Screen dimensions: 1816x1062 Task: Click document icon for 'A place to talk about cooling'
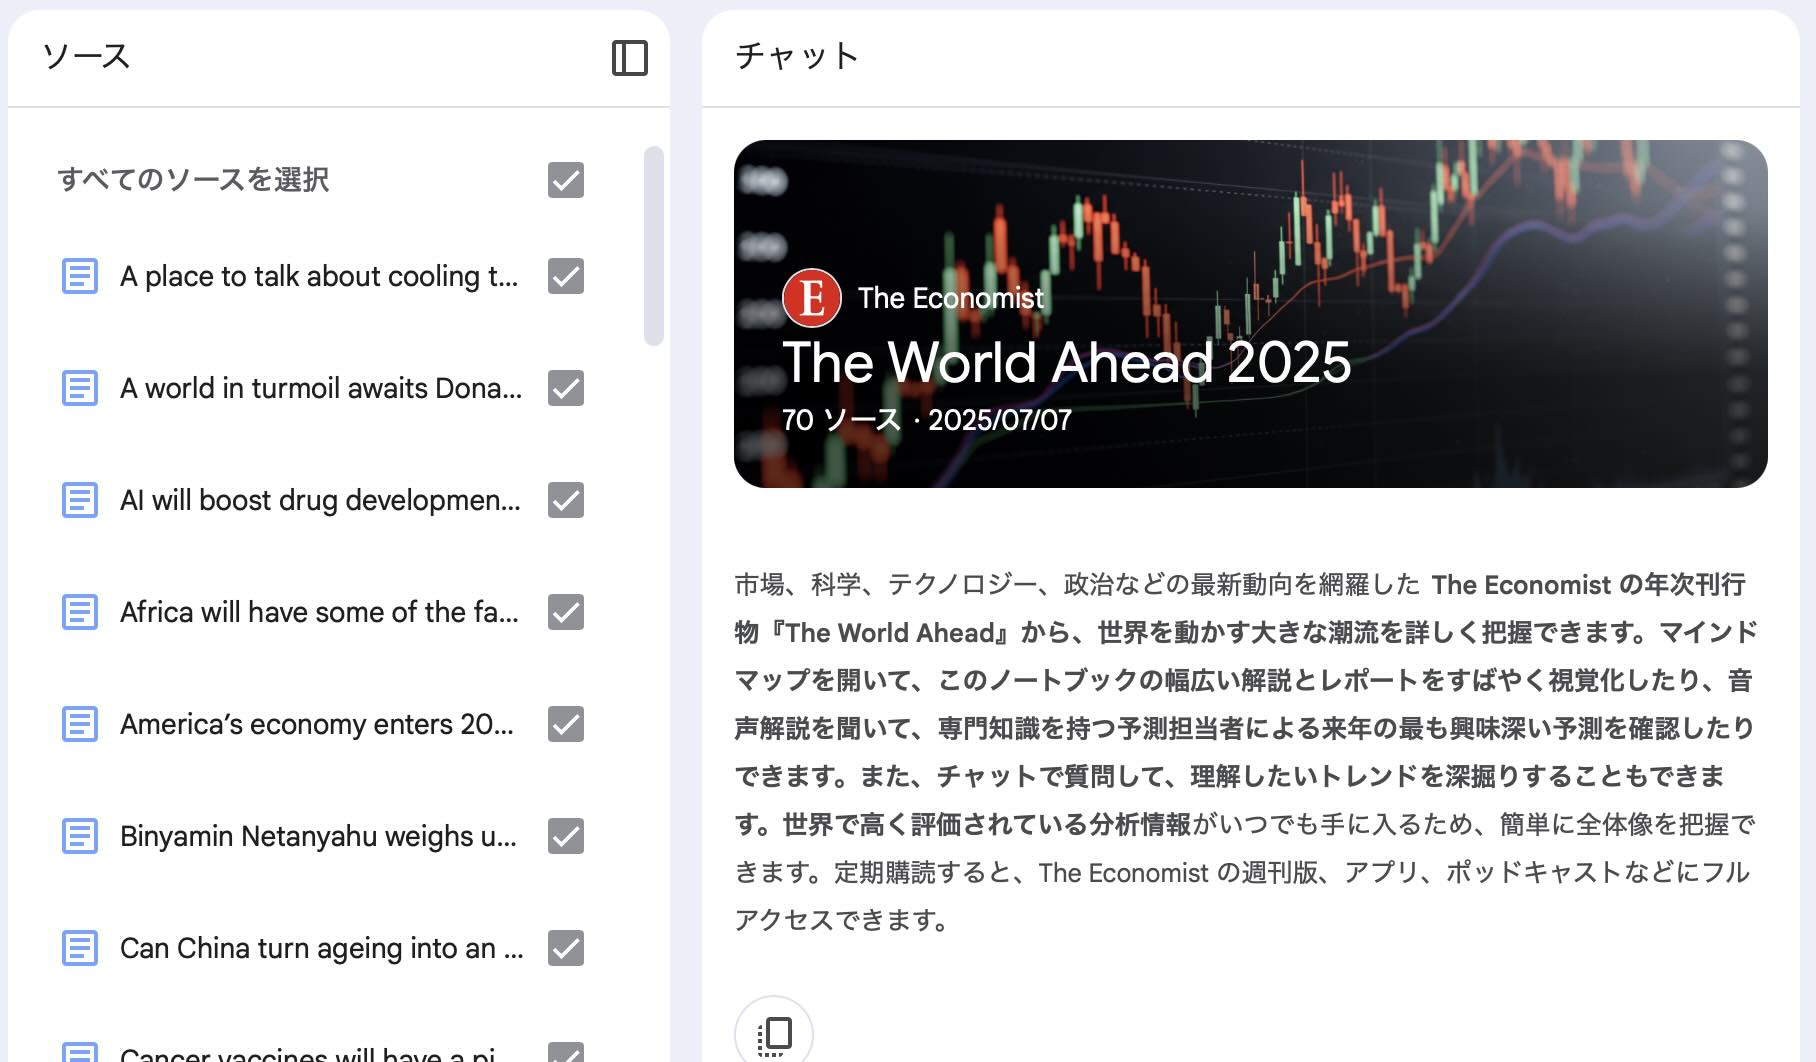click(80, 276)
